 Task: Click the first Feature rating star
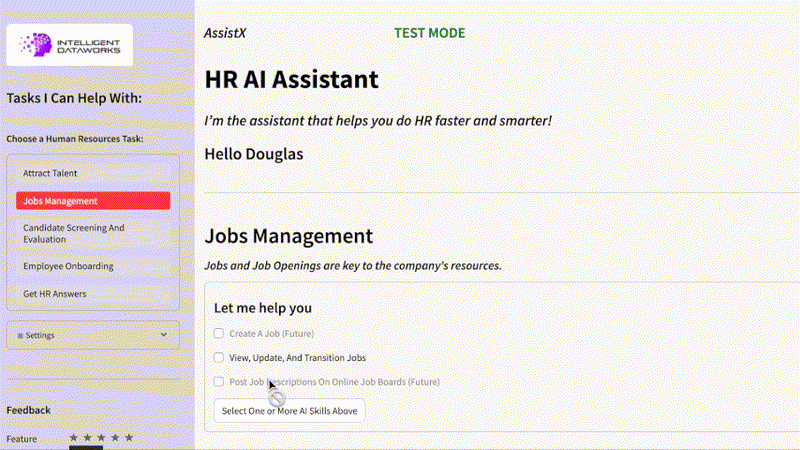tap(73, 438)
